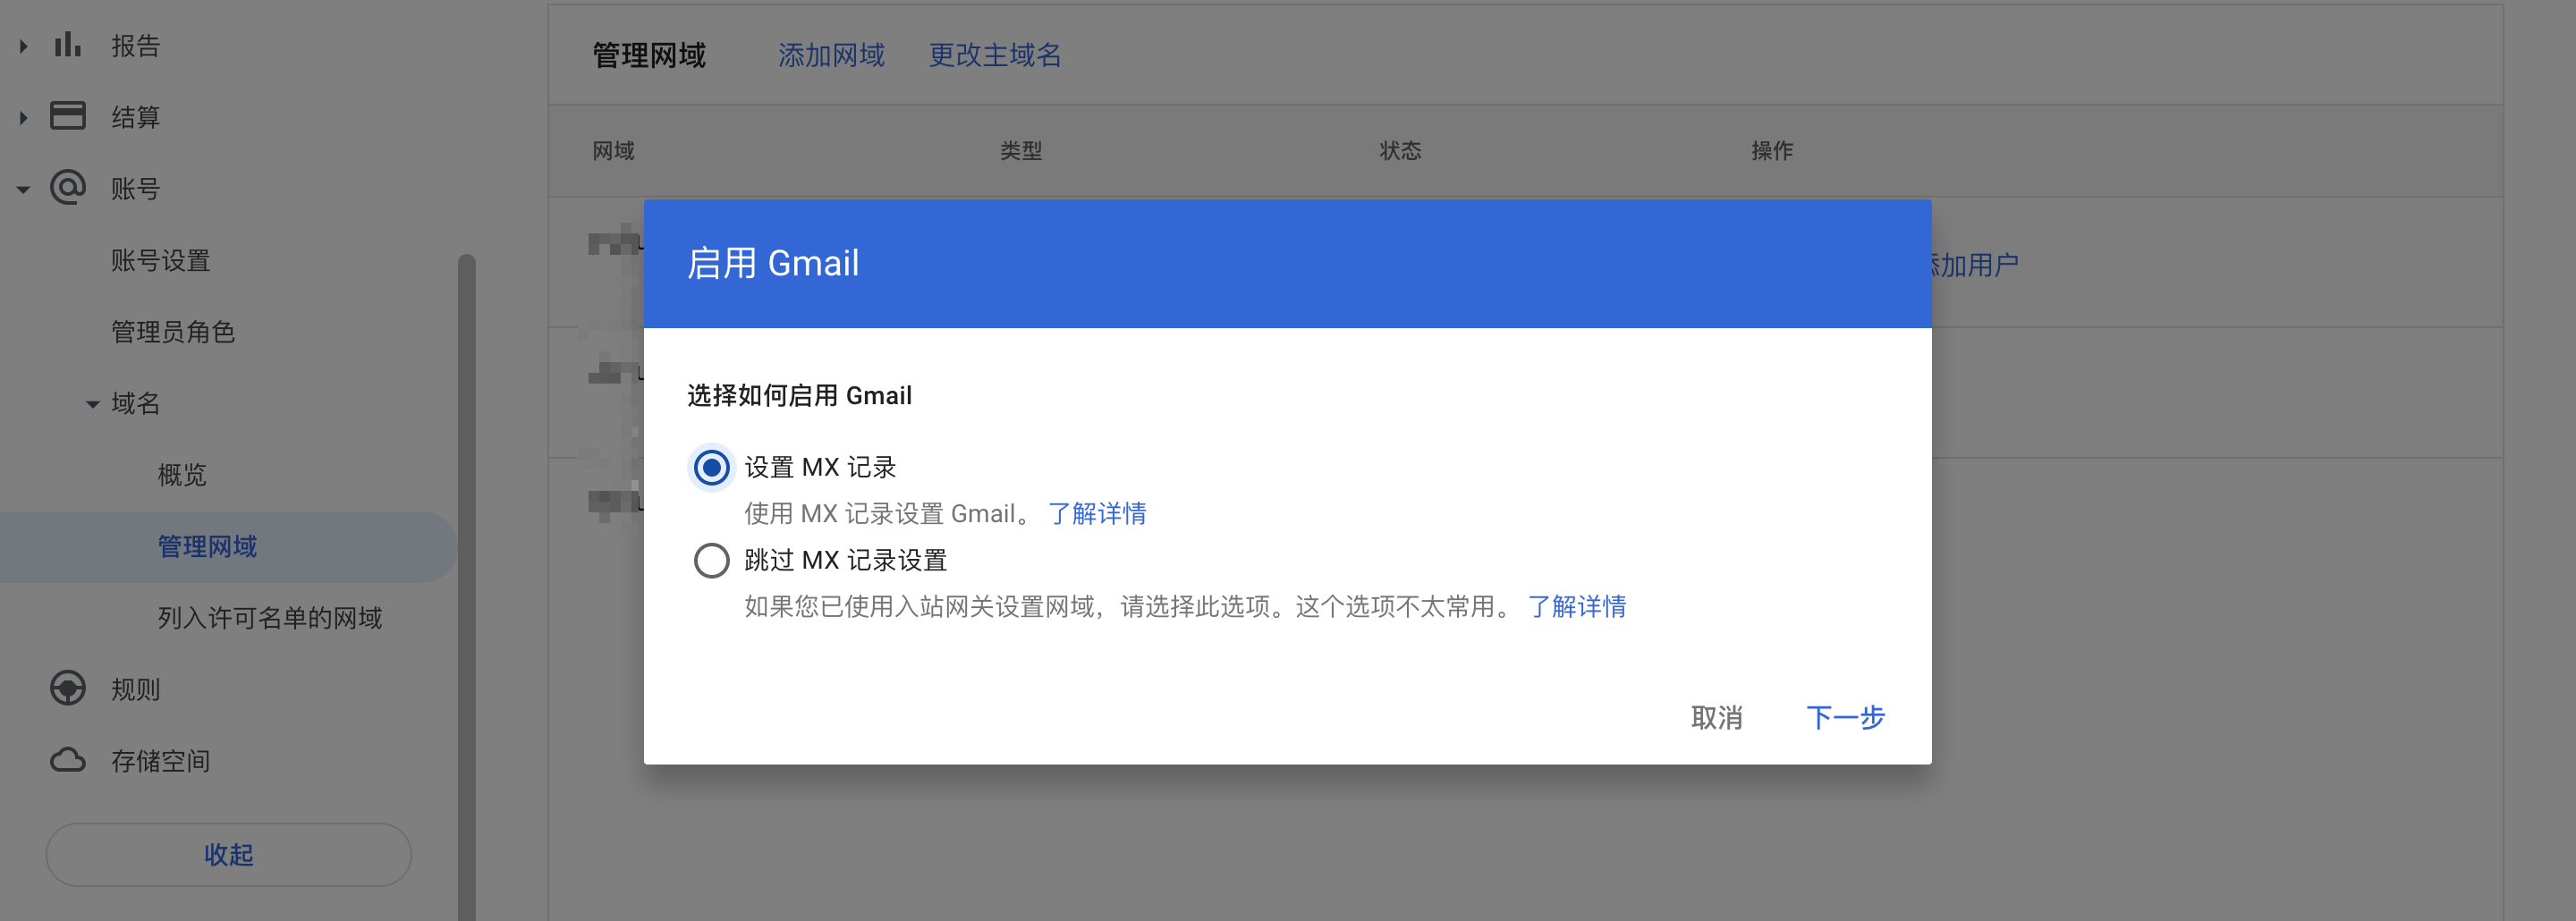Click the 添加用户 link behind dialog

tap(1975, 265)
